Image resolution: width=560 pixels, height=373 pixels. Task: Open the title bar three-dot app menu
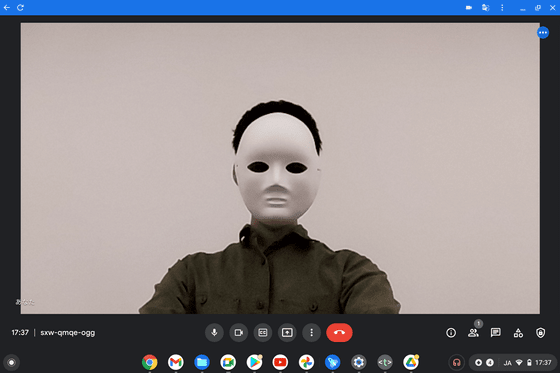pos(502,8)
